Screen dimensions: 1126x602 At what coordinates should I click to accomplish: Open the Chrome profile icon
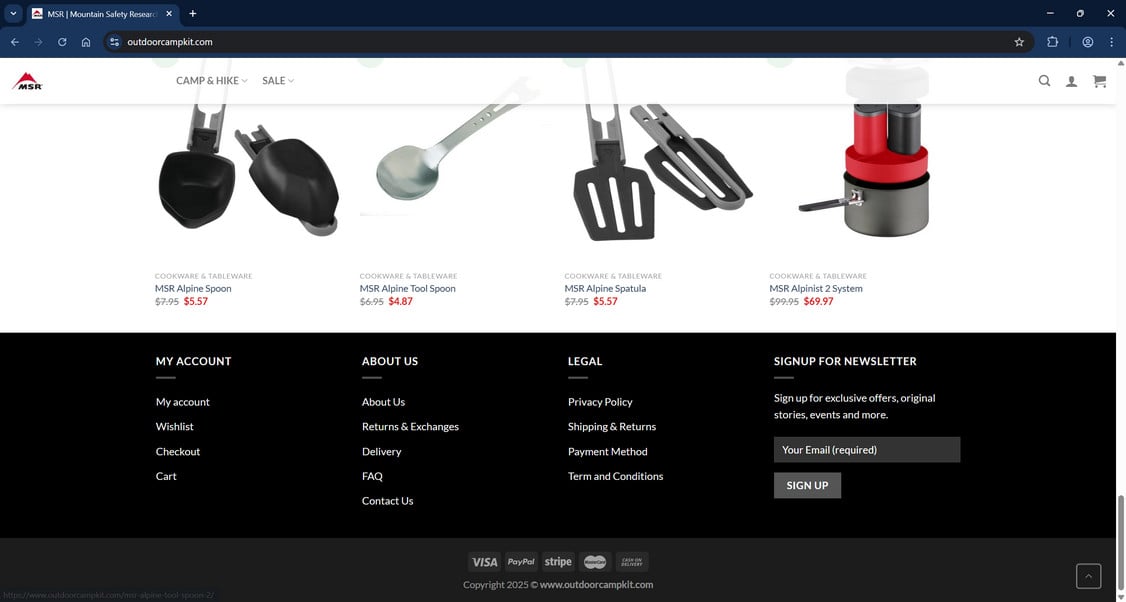click(1088, 42)
